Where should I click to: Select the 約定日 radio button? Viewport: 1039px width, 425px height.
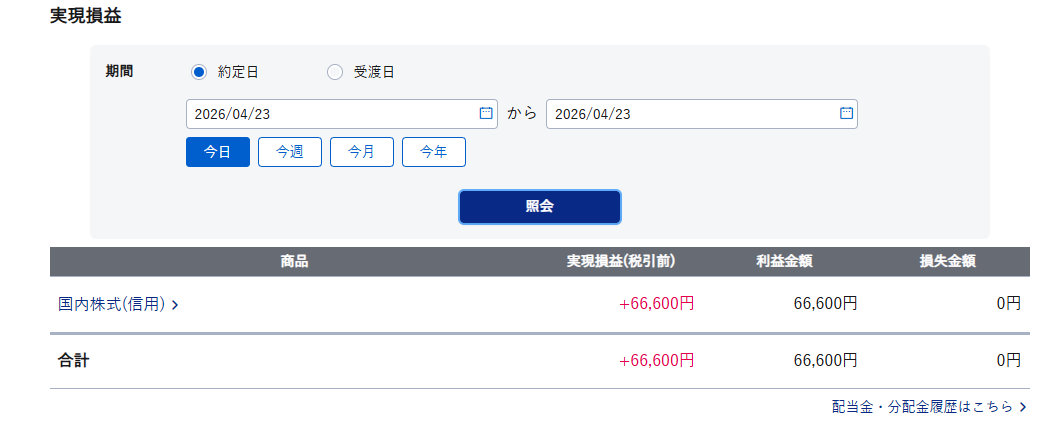click(x=198, y=72)
